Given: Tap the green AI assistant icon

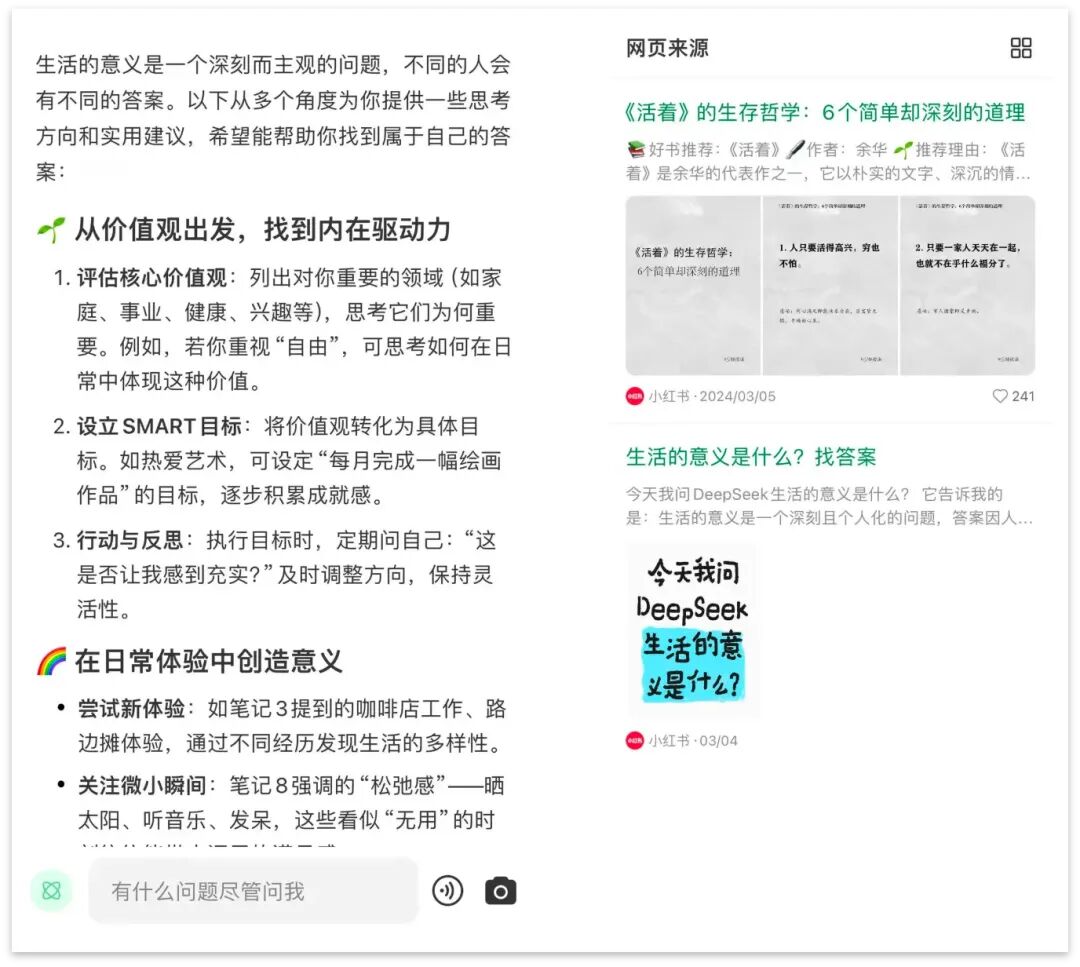Looking at the screenshot, I should pyautogui.click(x=52, y=891).
